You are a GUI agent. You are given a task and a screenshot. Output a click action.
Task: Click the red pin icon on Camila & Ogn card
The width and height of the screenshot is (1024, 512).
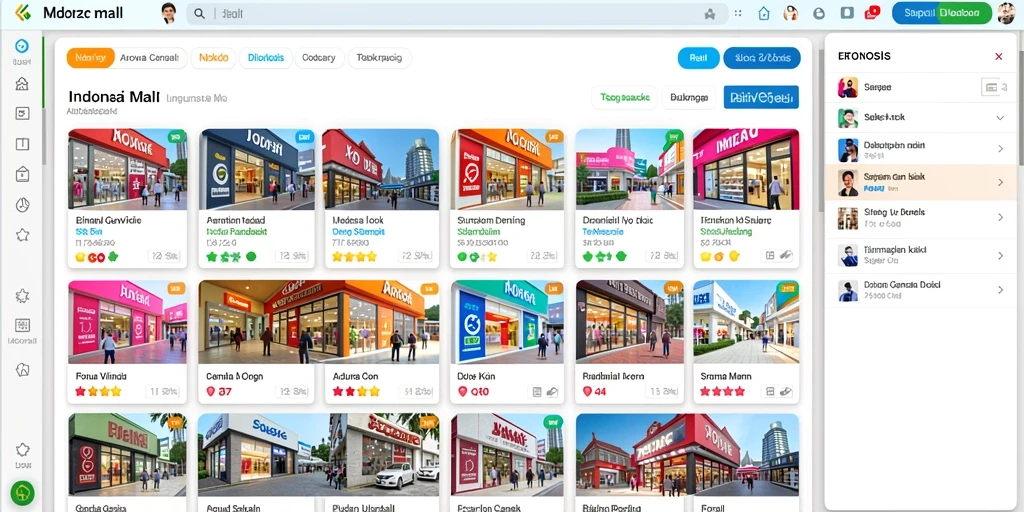click(210, 392)
